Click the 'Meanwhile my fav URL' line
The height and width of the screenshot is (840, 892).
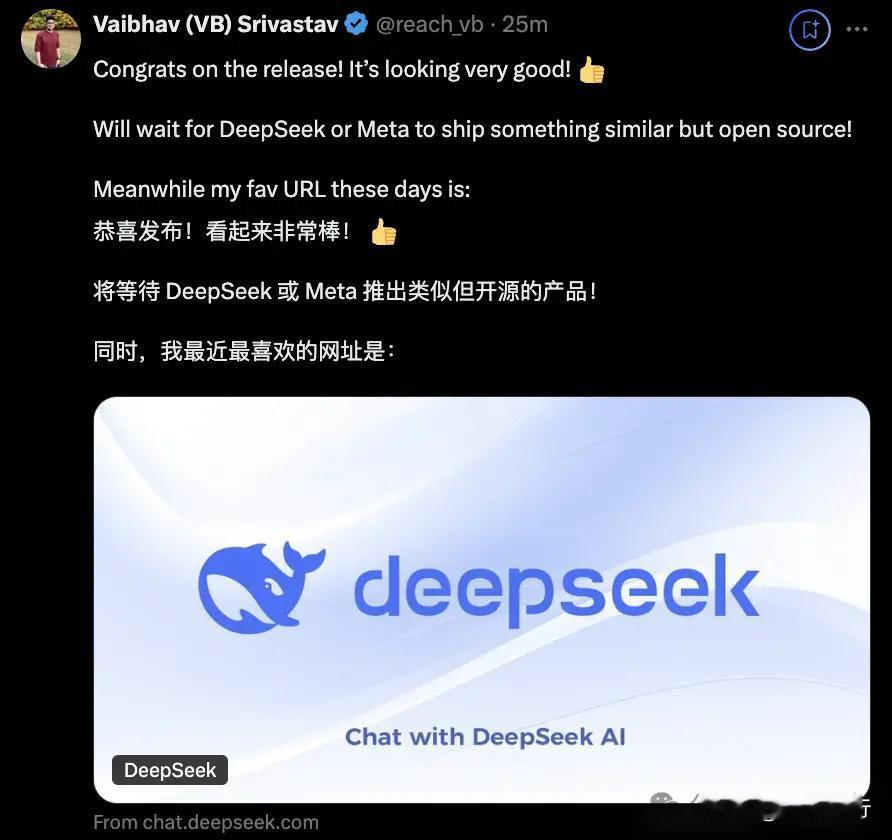pos(282,189)
